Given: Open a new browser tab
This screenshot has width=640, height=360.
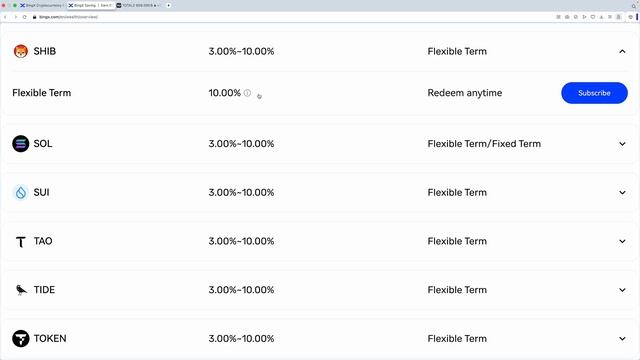Looking at the screenshot, I should point(169,5).
